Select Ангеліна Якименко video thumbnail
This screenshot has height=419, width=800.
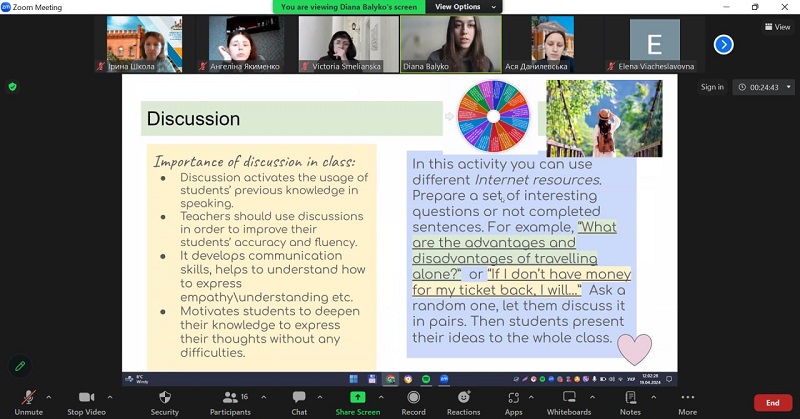(244, 44)
